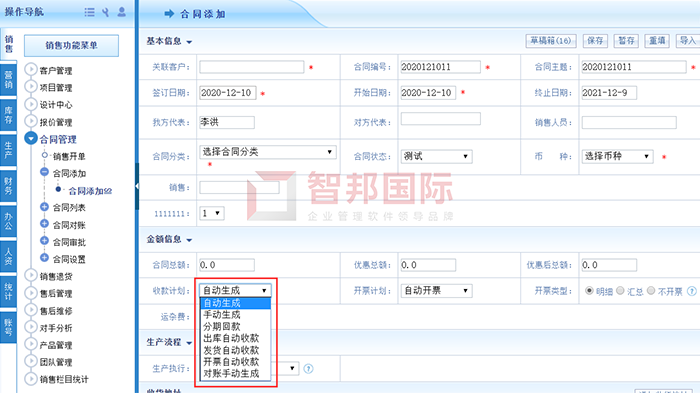Image resolution: width=700 pixels, height=393 pixels.
Task: Open the 合同添加02 tree link
Action: (x=90, y=191)
